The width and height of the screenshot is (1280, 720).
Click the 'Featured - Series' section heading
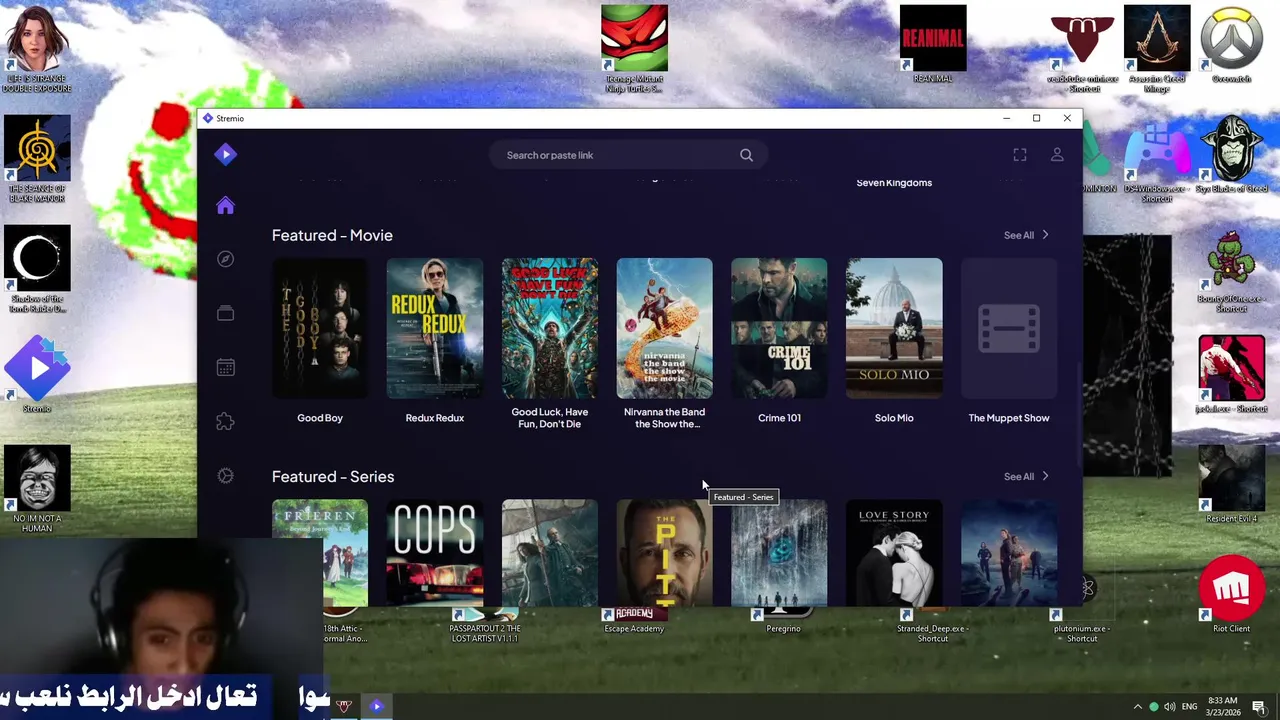click(x=333, y=476)
